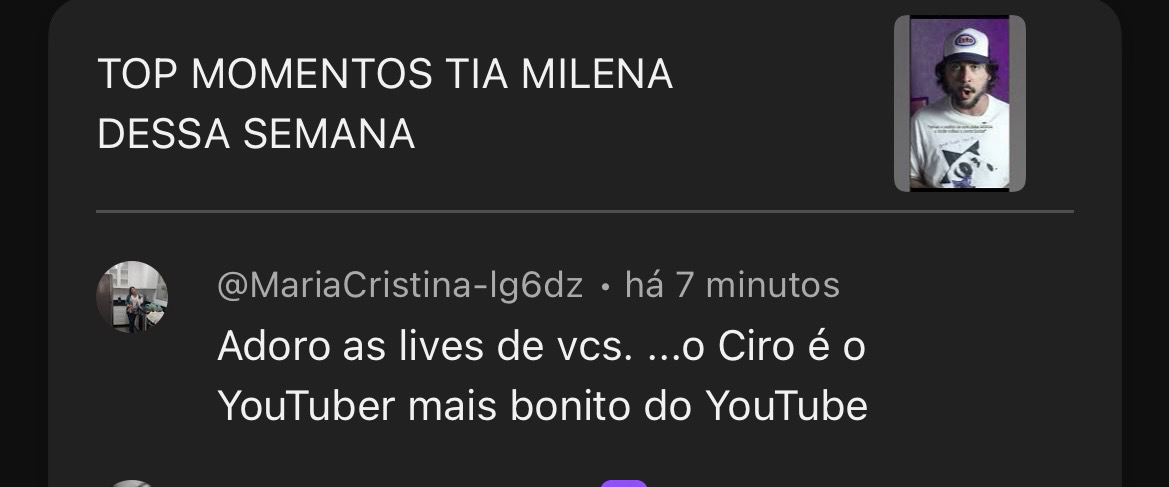Open the video thumbnail with the capped man
1169x487 pixels.
coord(960,104)
